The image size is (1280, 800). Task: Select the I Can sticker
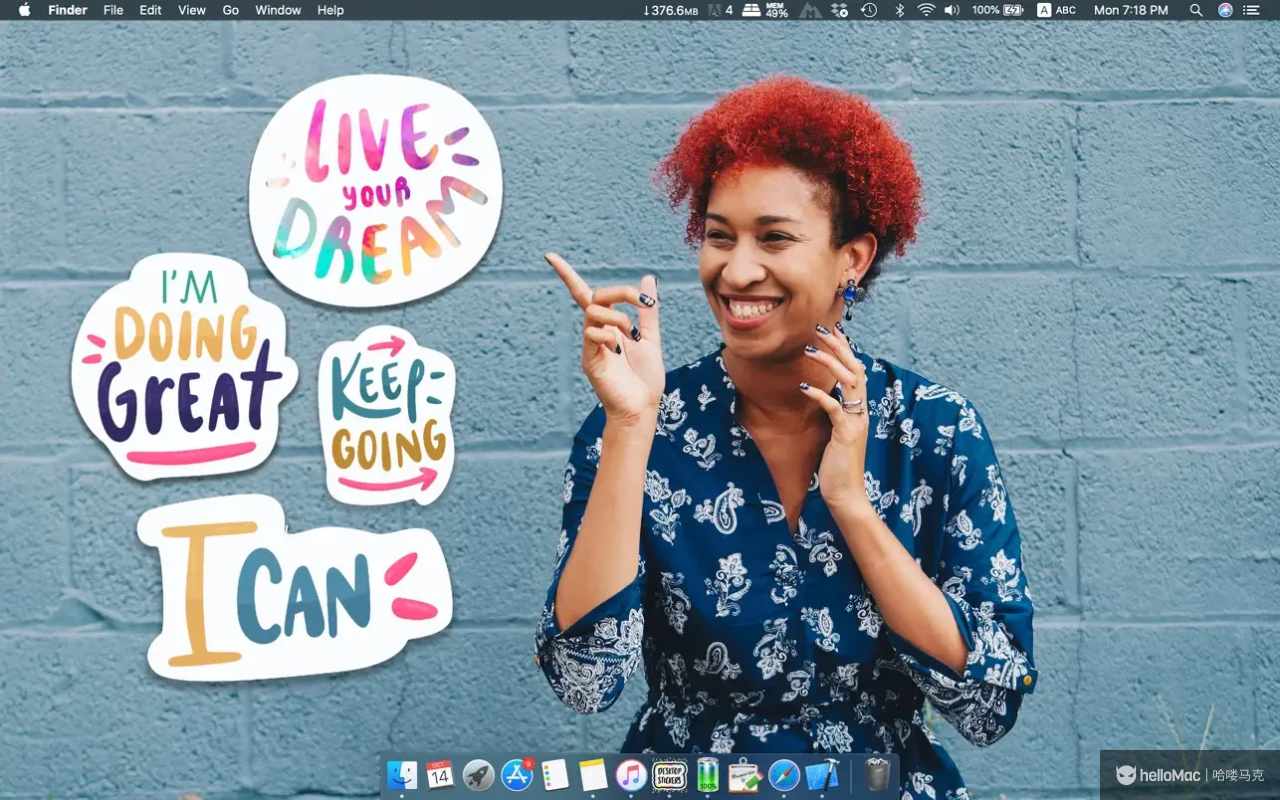tap(295, 588)
